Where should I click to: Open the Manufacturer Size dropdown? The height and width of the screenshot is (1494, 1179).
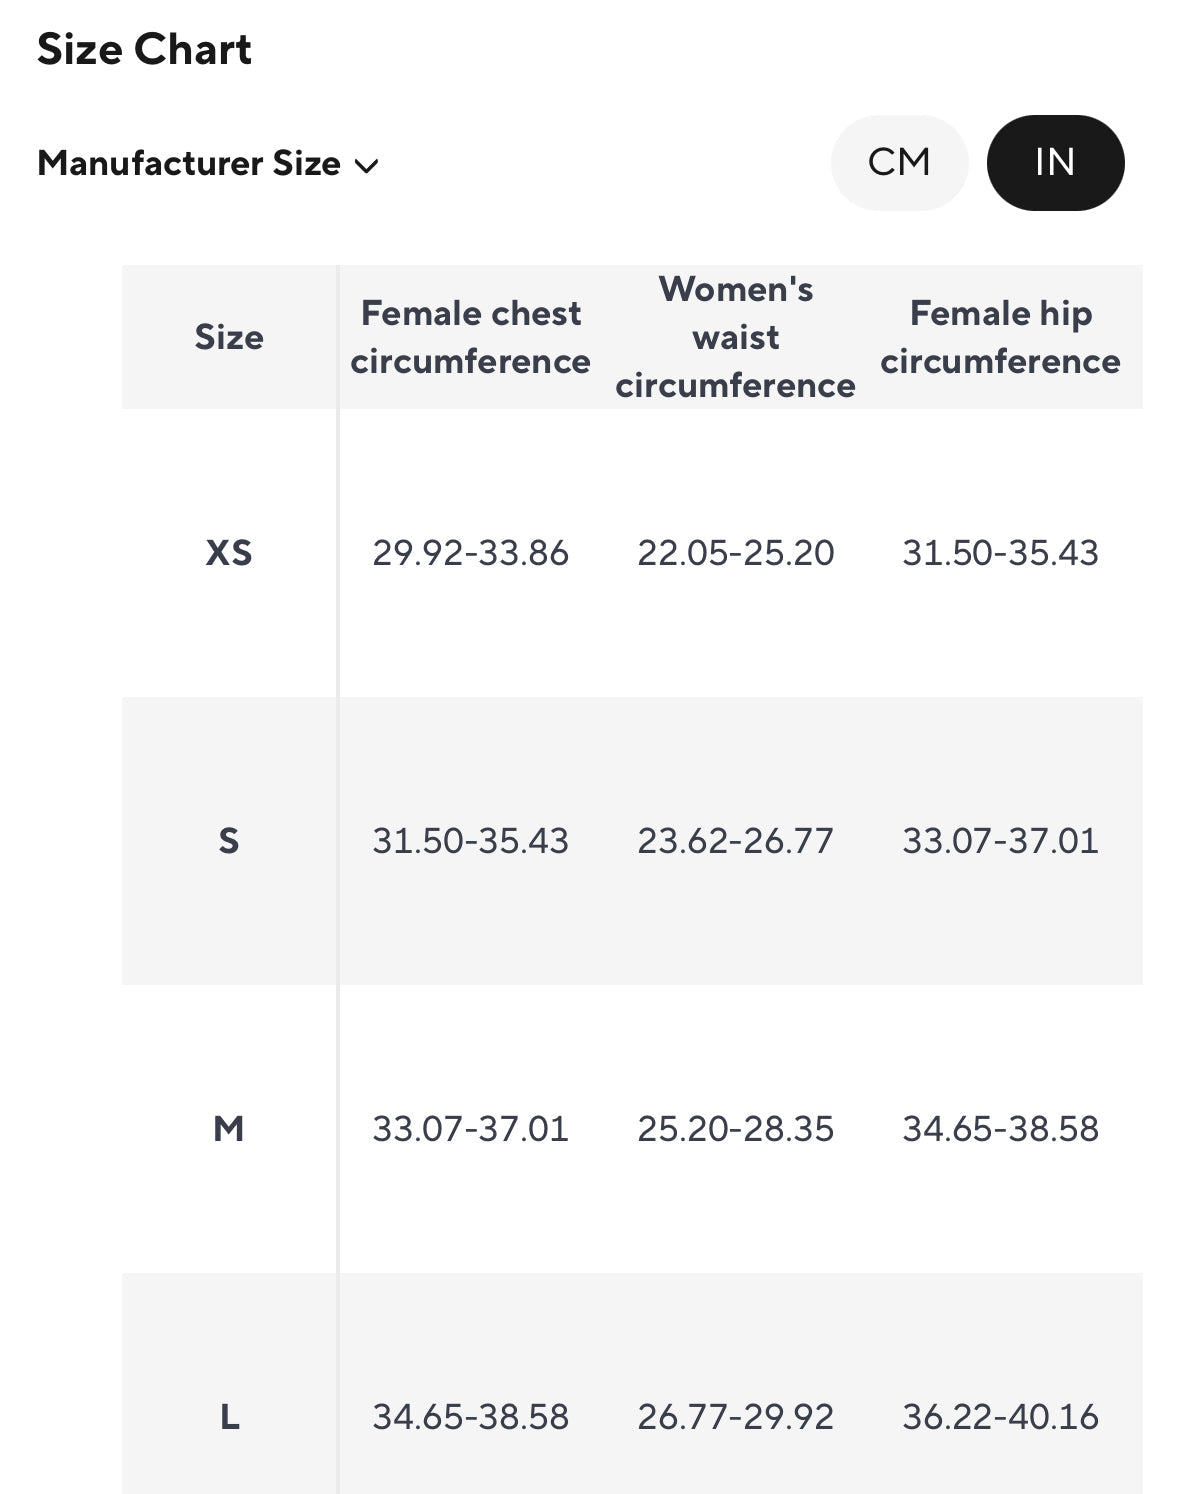tap(208, 164)
